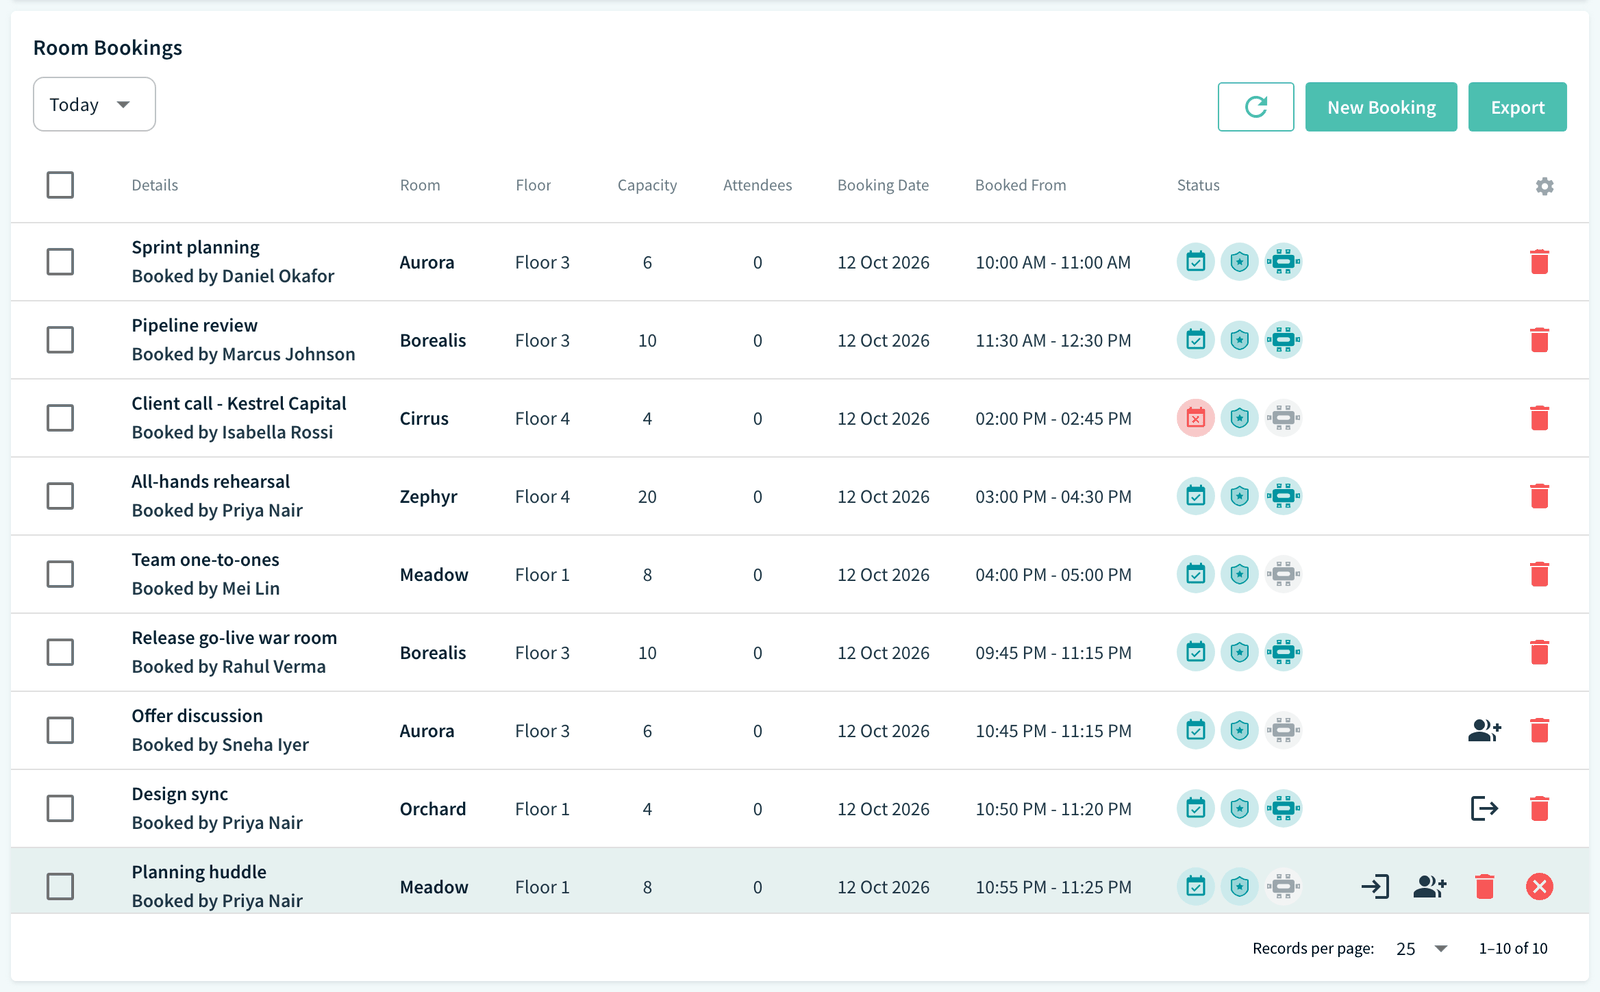
Task: Select the All-hands rehearsal checkbox
Action: click(60, 496)
